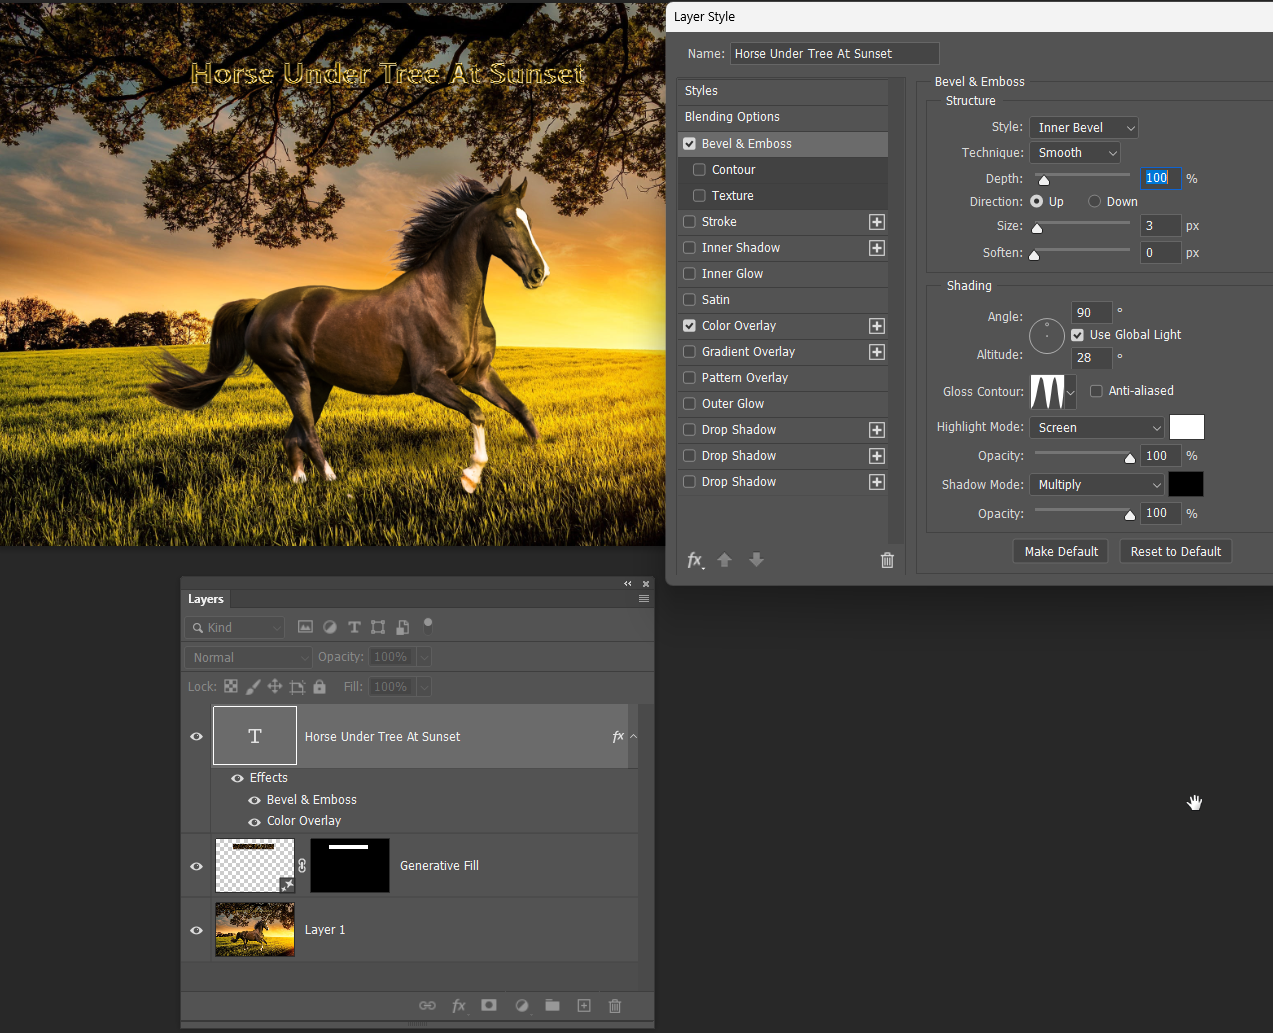Click the Make Default button
The image size is (1273, 1033).
(1060, 551)
